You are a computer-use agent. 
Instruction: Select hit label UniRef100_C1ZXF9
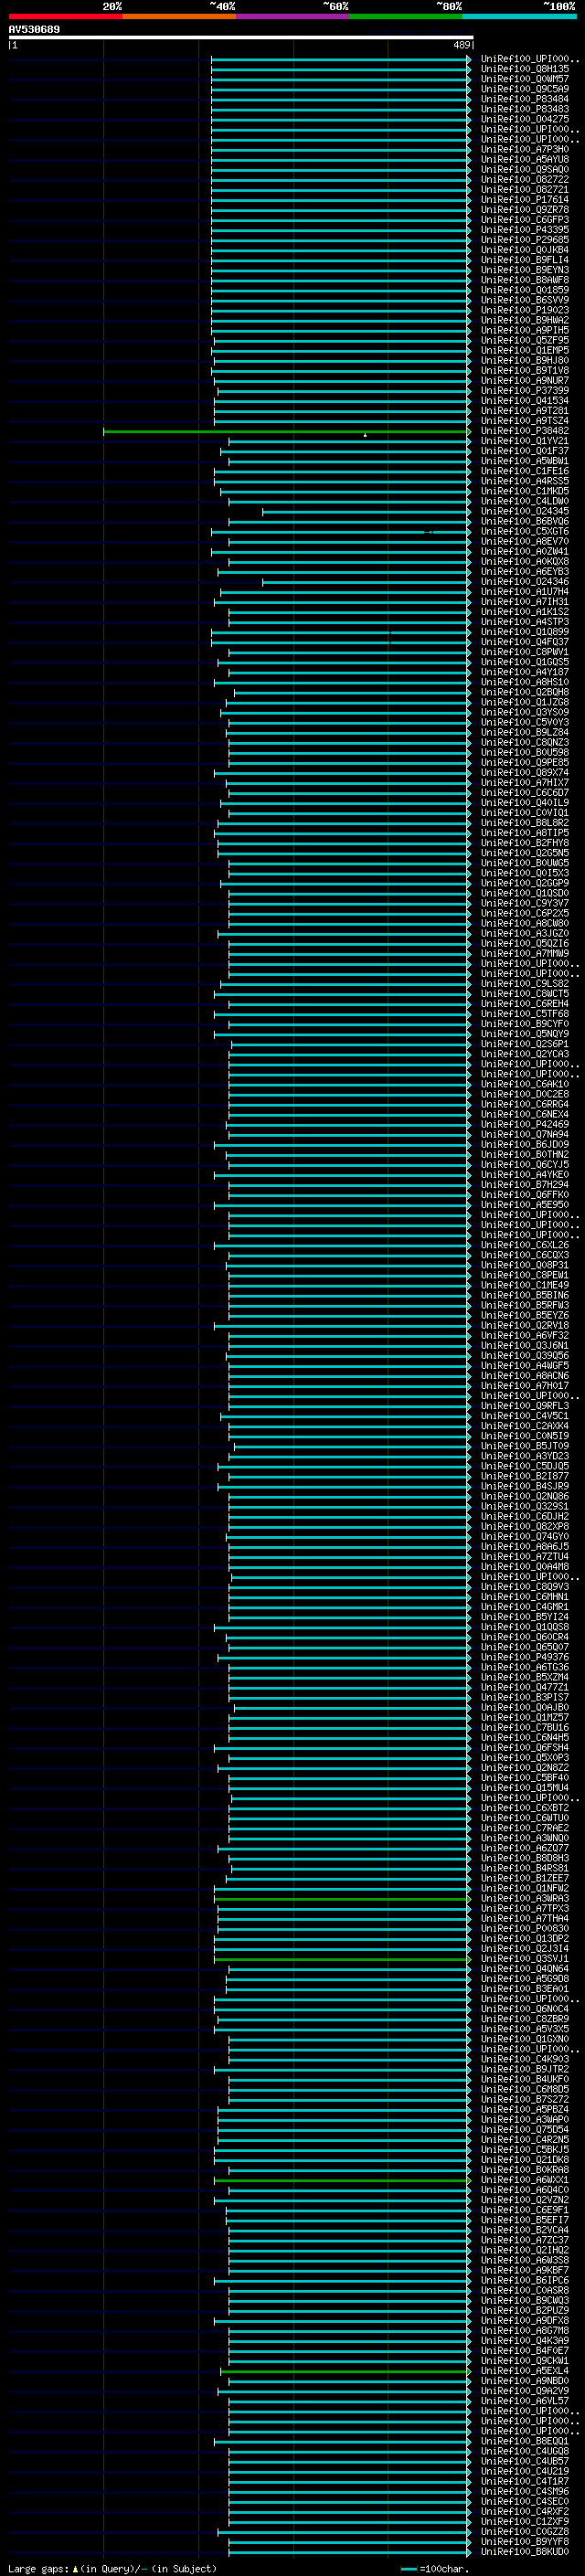(524, 2521)
